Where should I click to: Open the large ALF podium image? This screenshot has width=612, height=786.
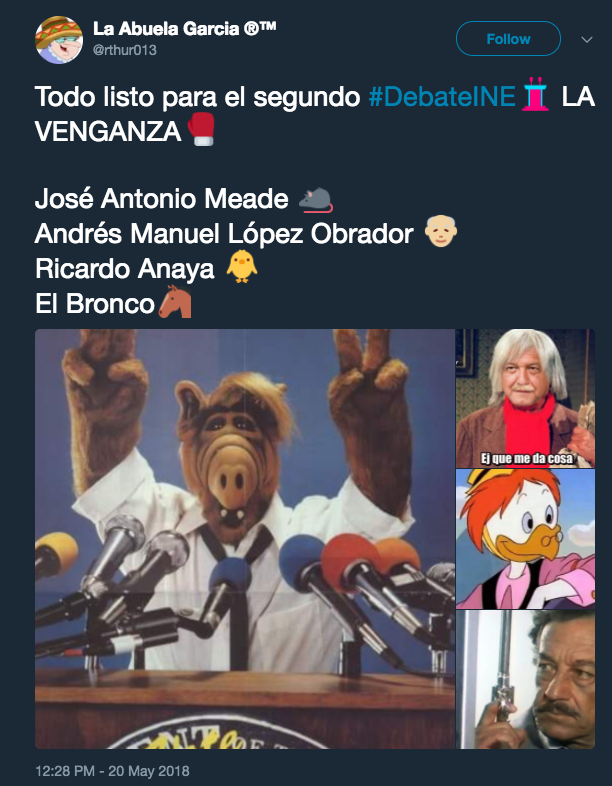[245, 539]
